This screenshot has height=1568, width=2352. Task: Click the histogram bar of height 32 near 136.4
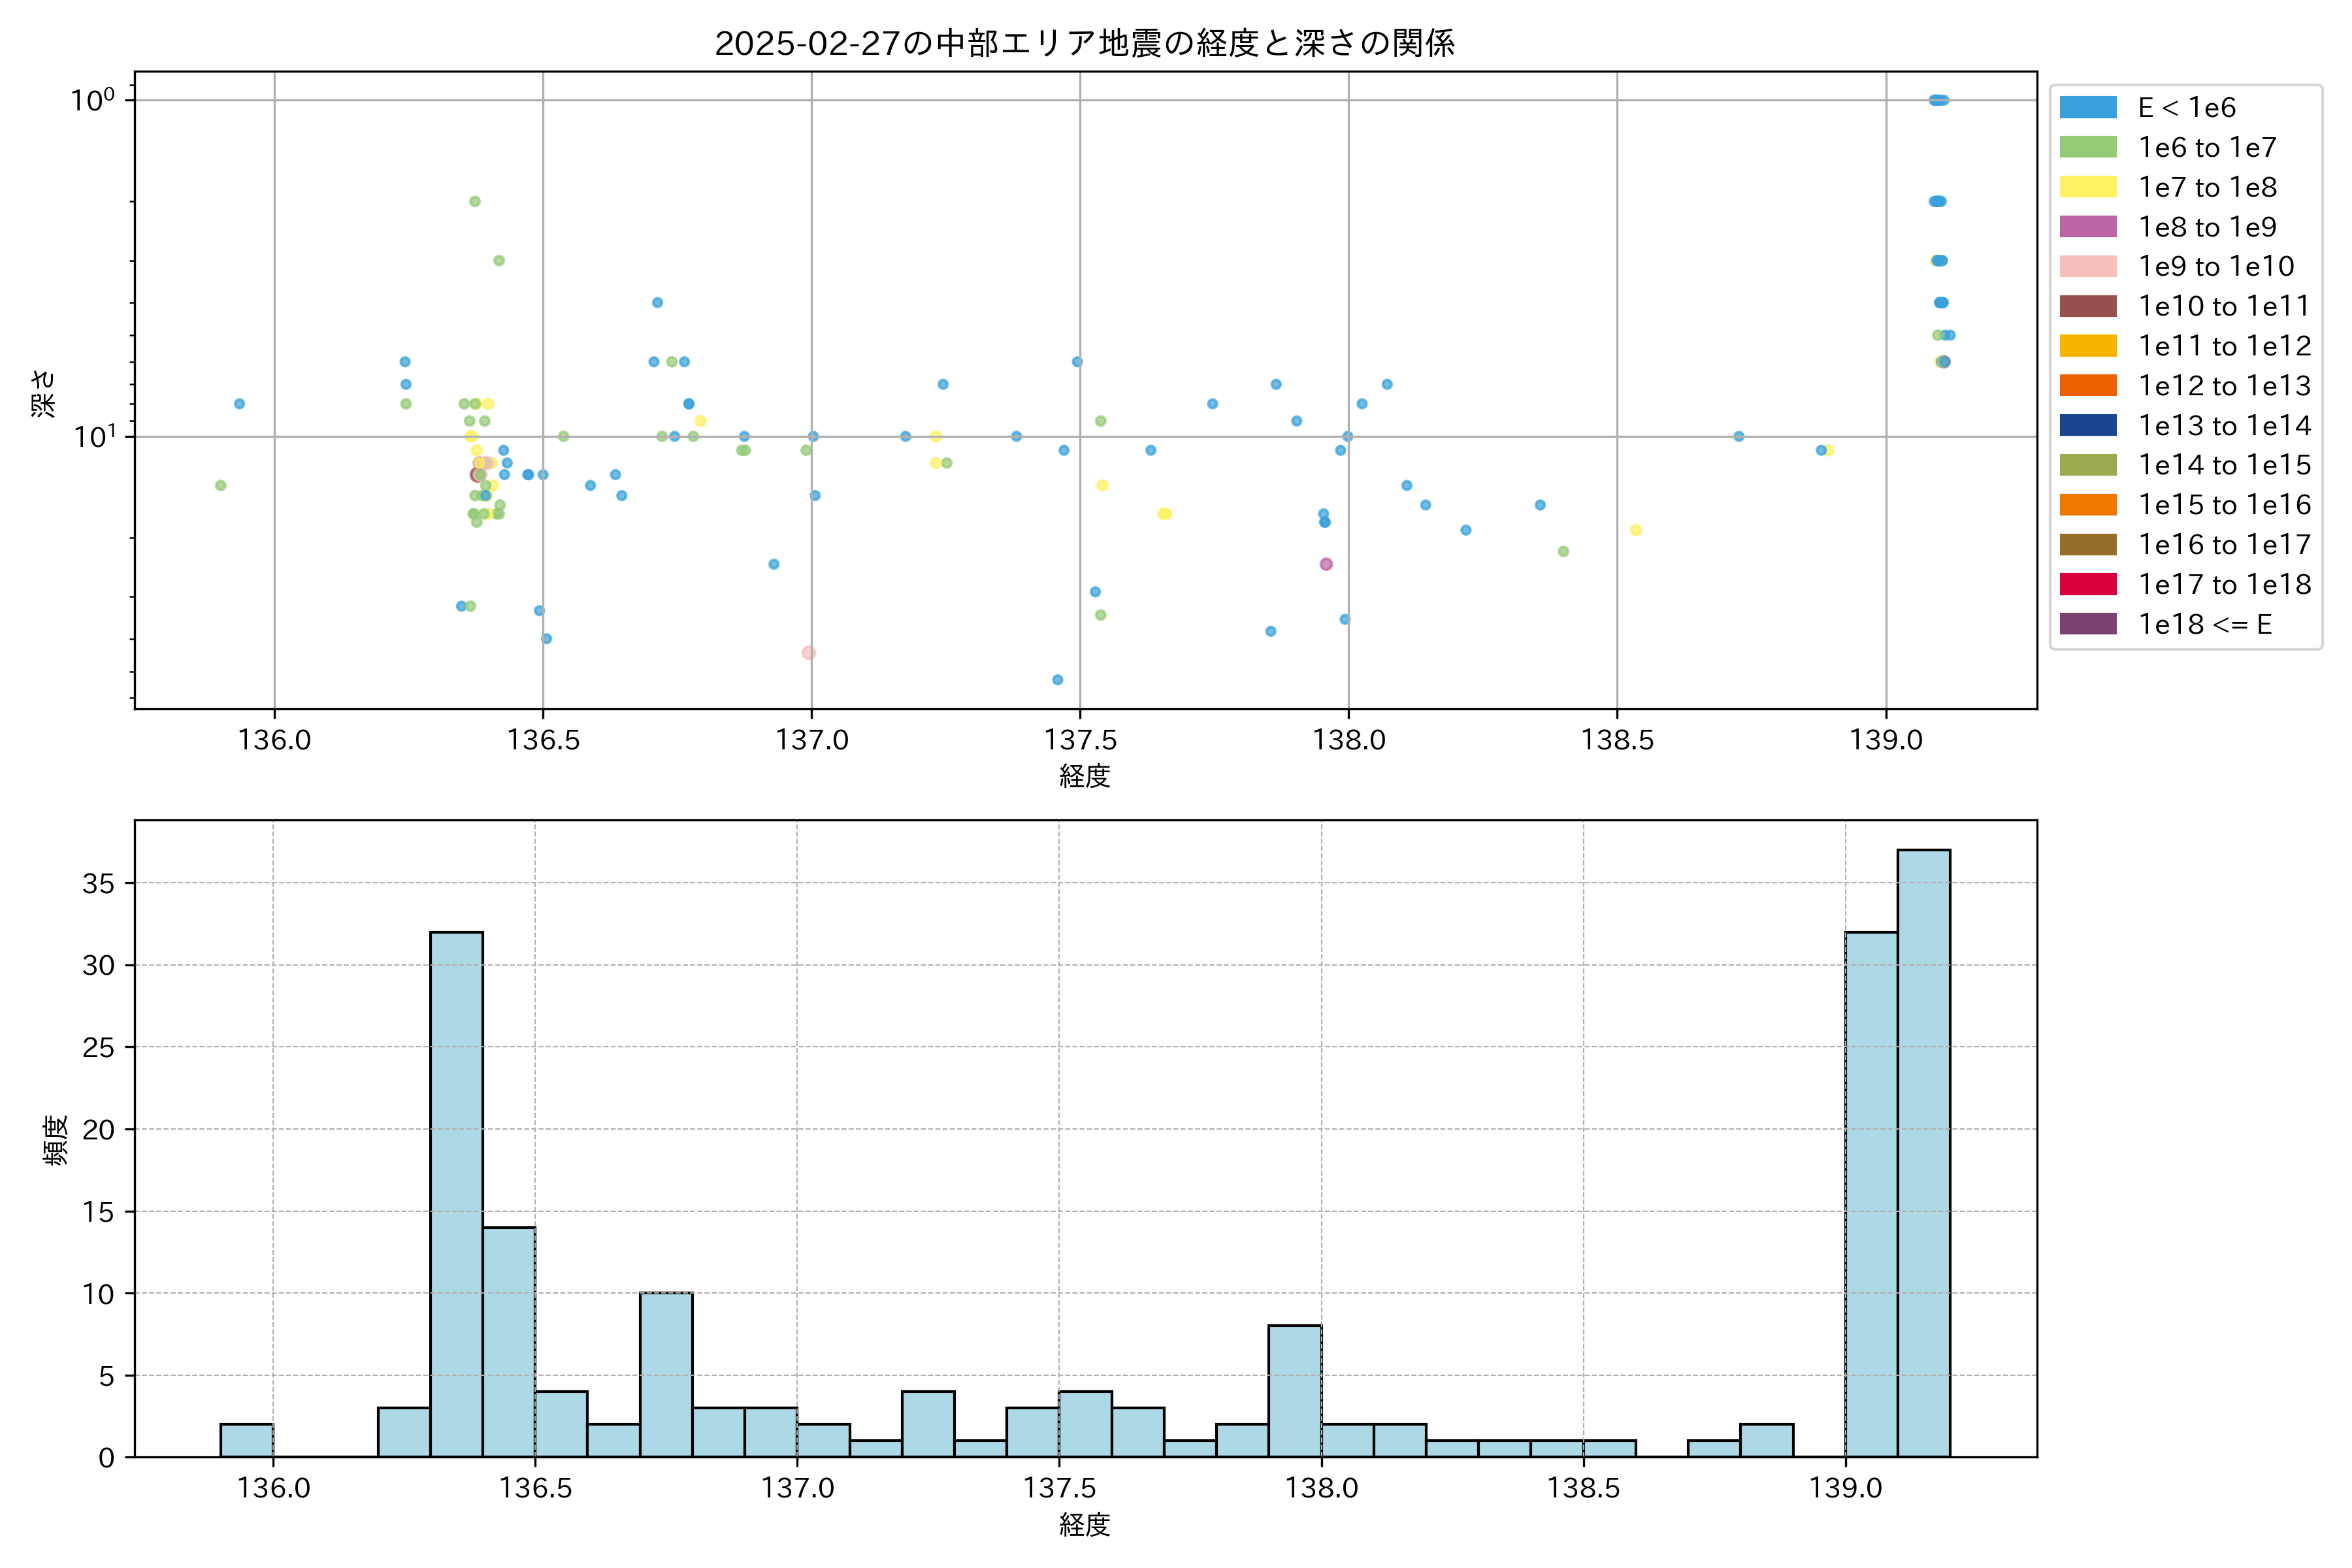pos(456,1194)
